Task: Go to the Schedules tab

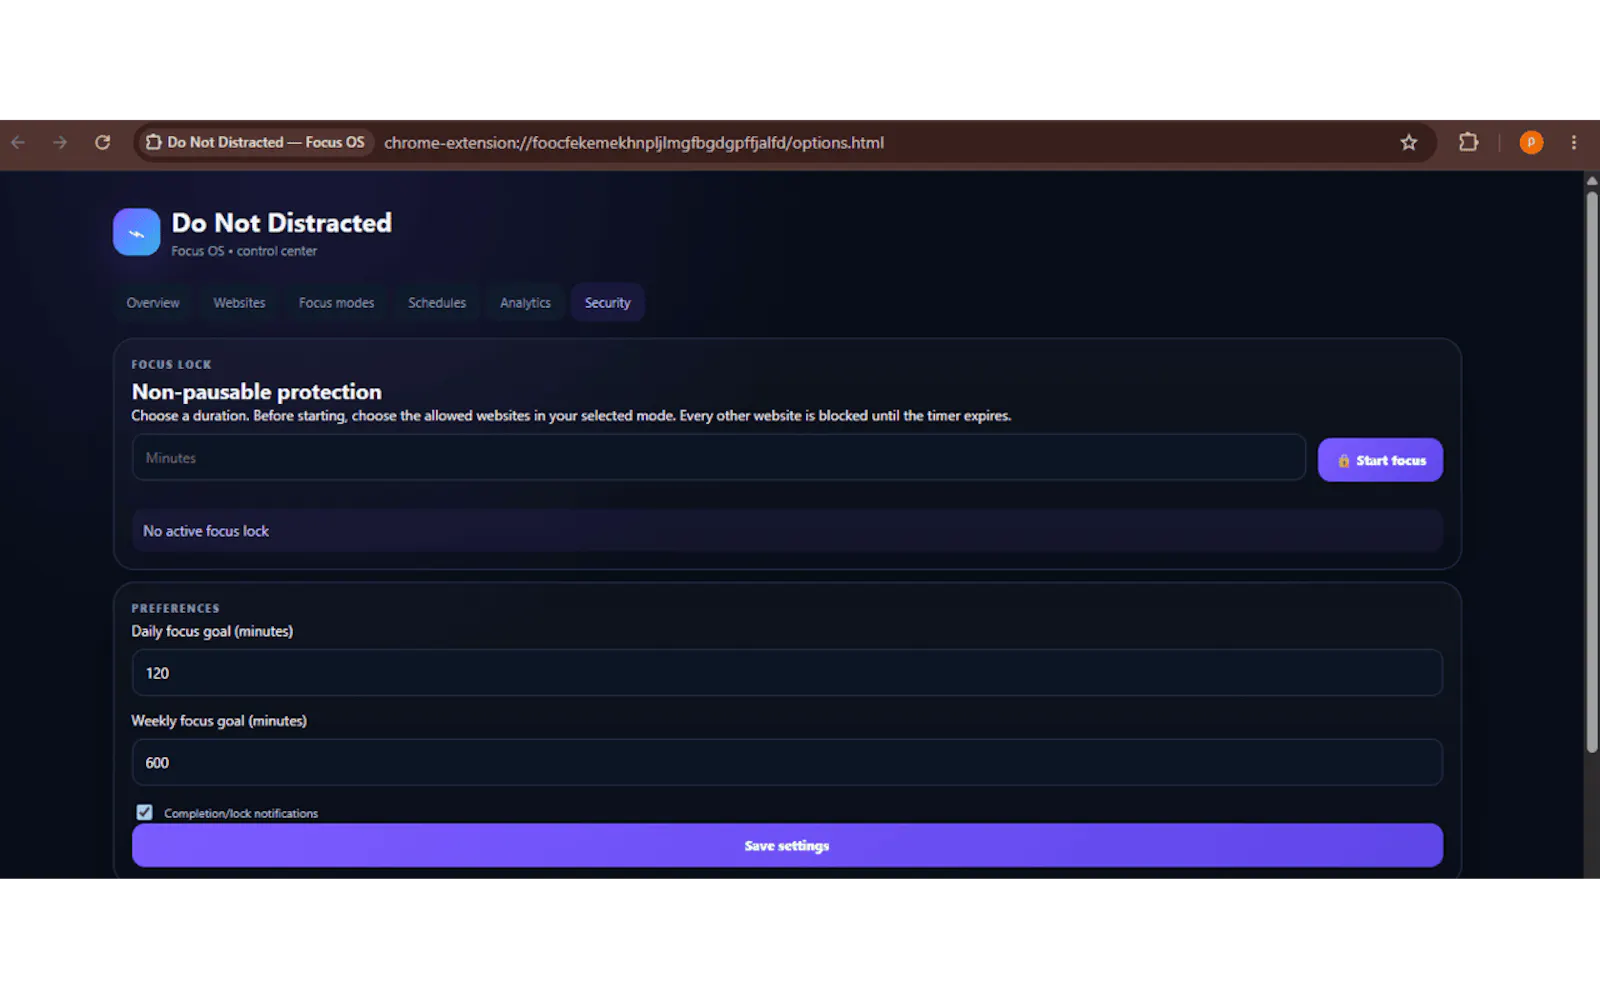Action: pos(437,303)
